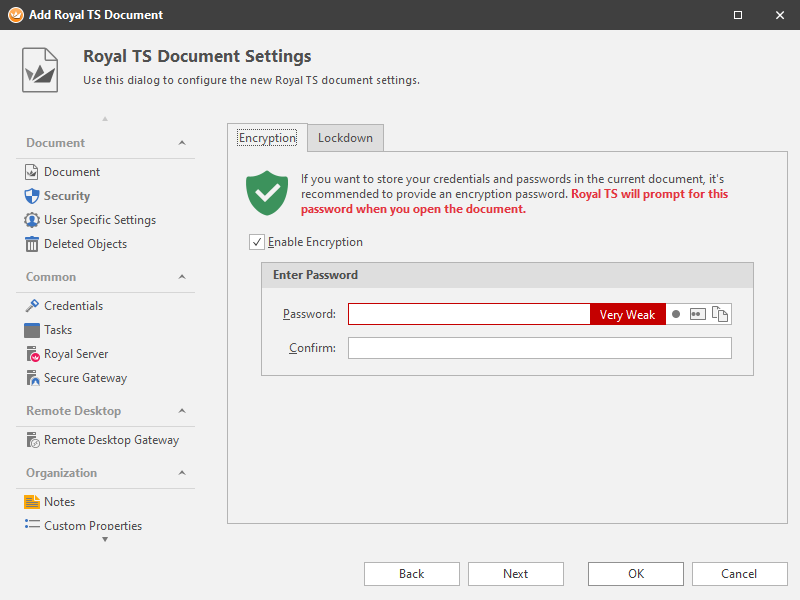Click the Custom Properties list icon
The height and width of the screenshot is (600, 800).
tap(32, 524)
